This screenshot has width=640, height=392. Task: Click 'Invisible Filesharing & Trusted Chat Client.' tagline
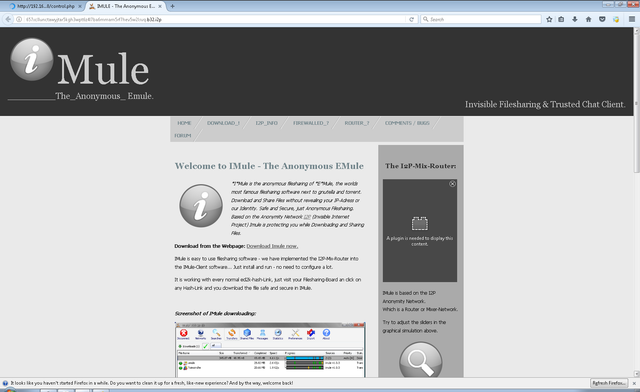(545, 105)
